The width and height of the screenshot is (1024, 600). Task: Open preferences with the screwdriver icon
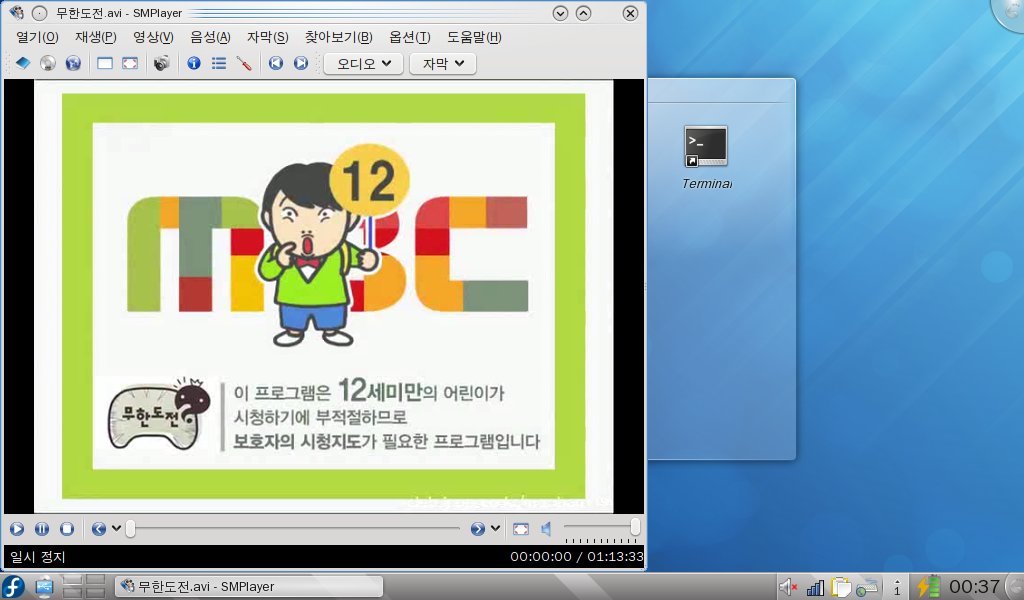click(x=244, y=63)
